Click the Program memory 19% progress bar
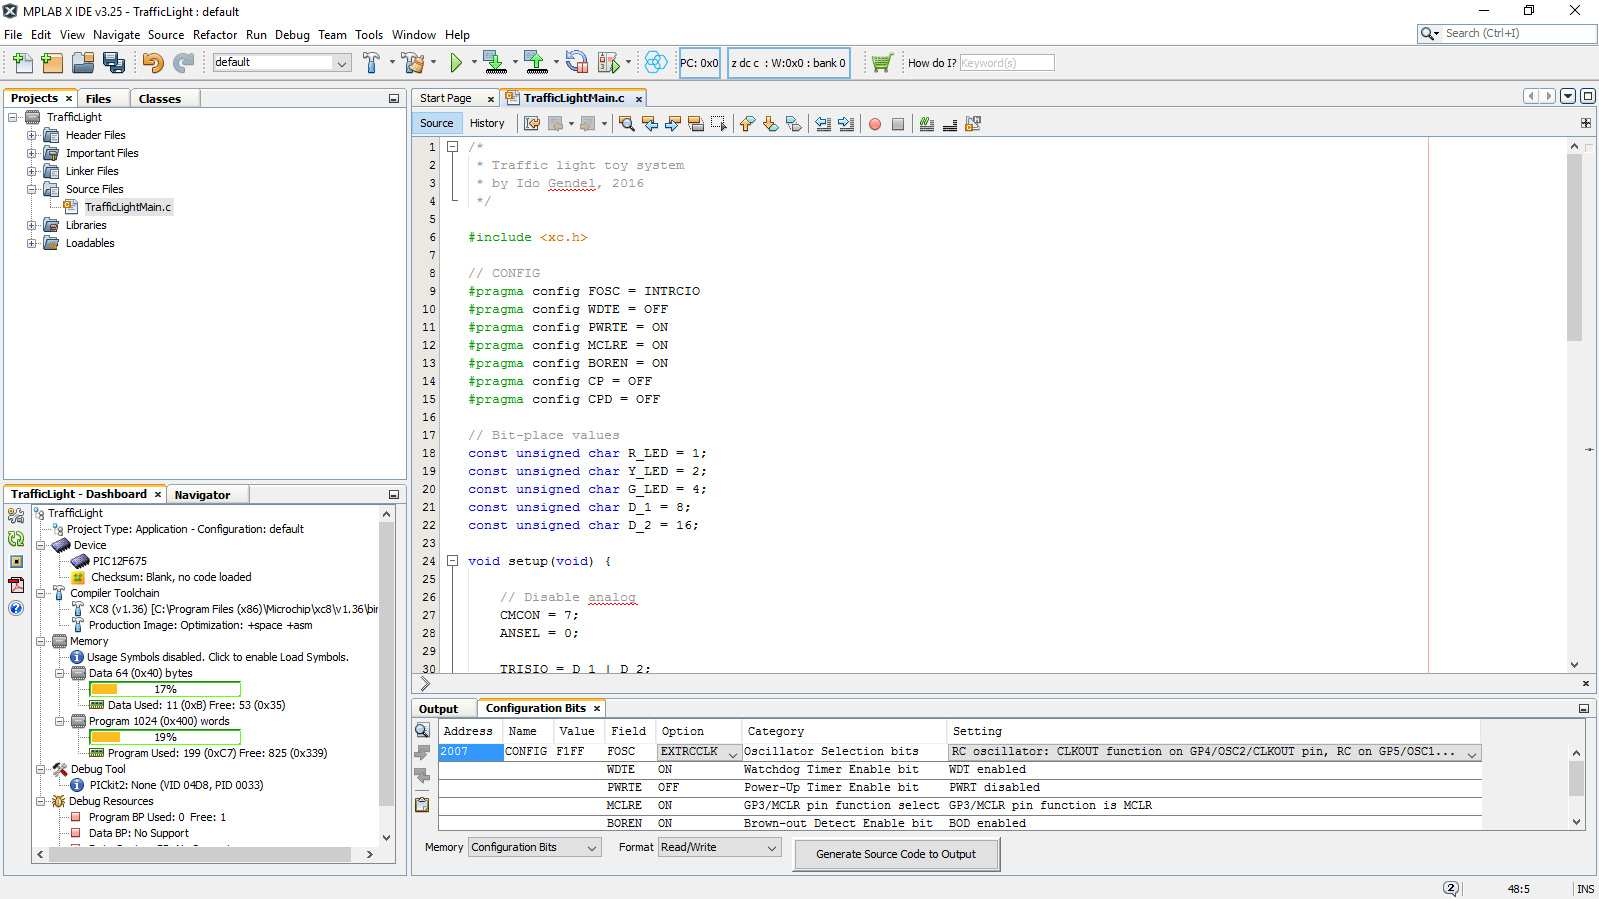This screenshot has height=899, width=1599. click(x=165, y=737)
